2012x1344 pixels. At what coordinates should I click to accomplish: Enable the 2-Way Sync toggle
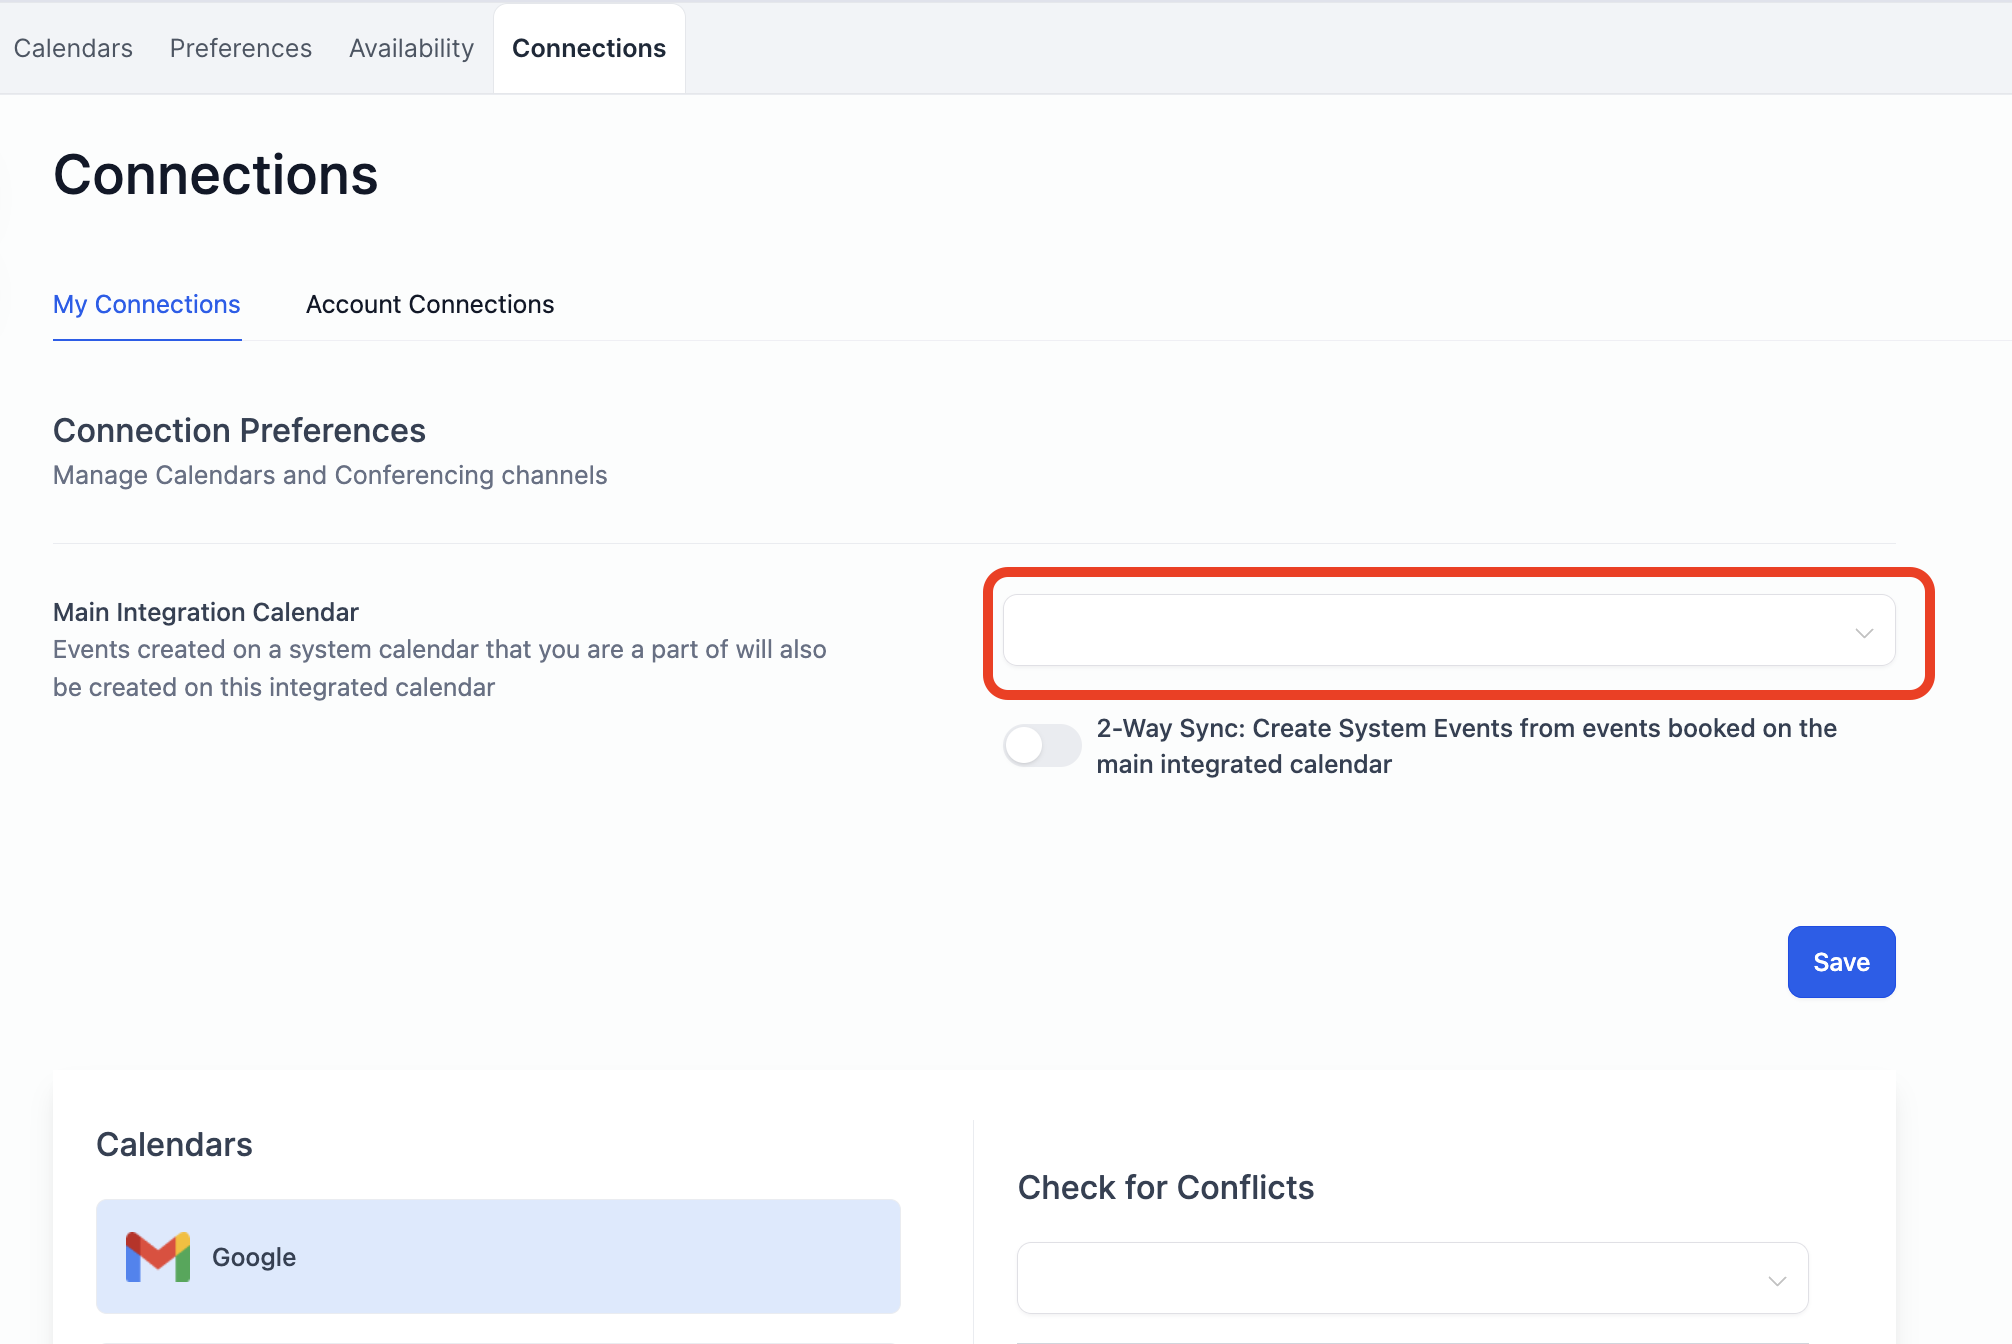(x=1042, y=745)
